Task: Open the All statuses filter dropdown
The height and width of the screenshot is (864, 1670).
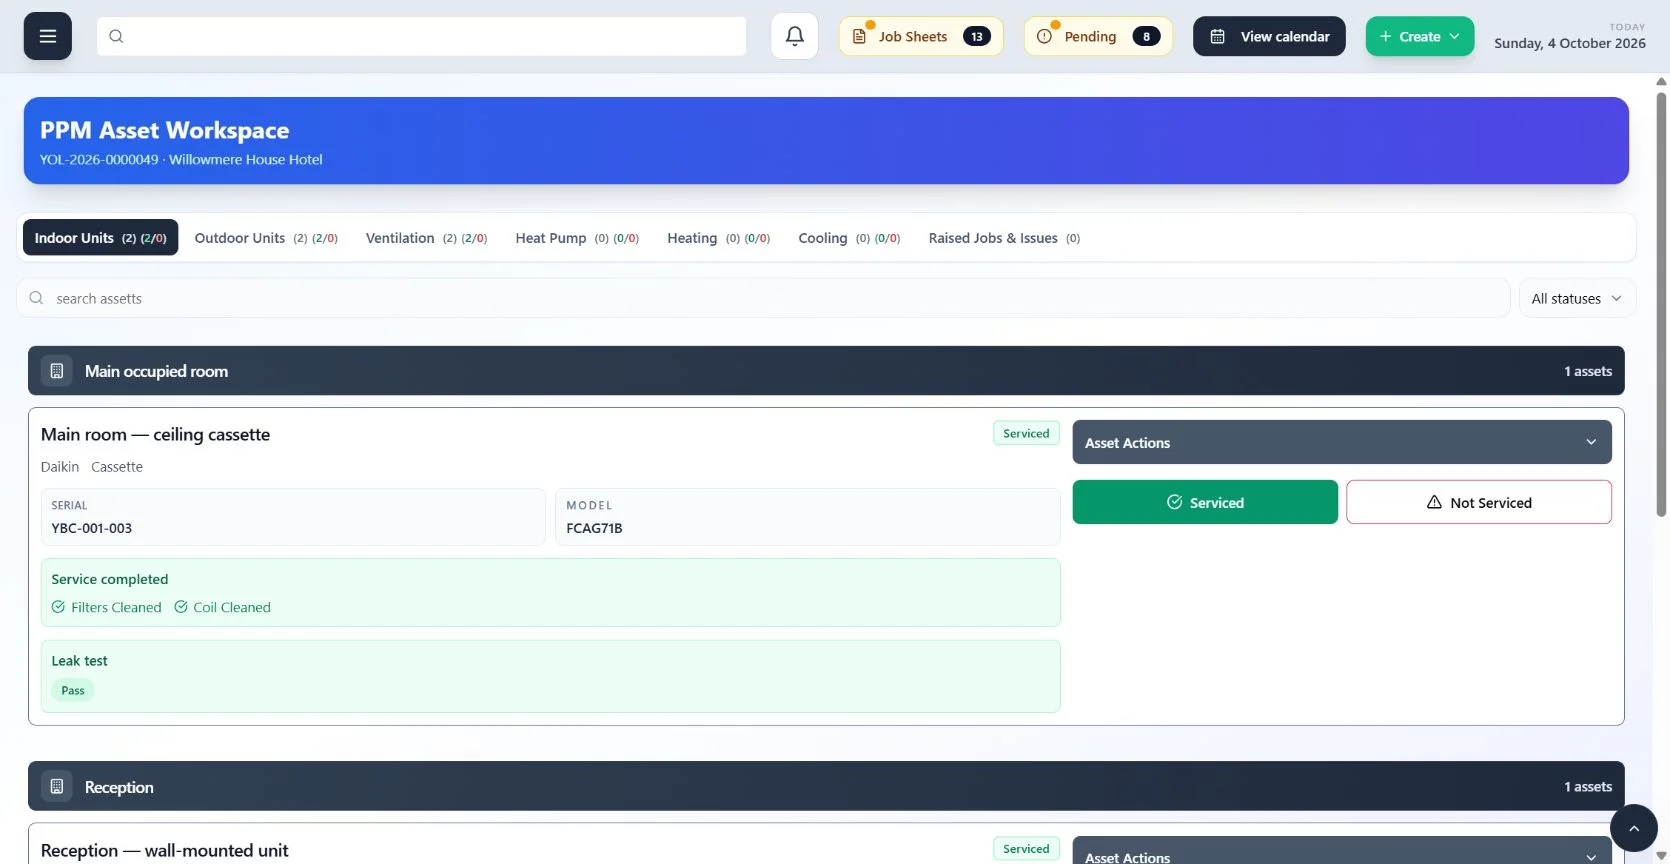Action: tap(1577, 298)
